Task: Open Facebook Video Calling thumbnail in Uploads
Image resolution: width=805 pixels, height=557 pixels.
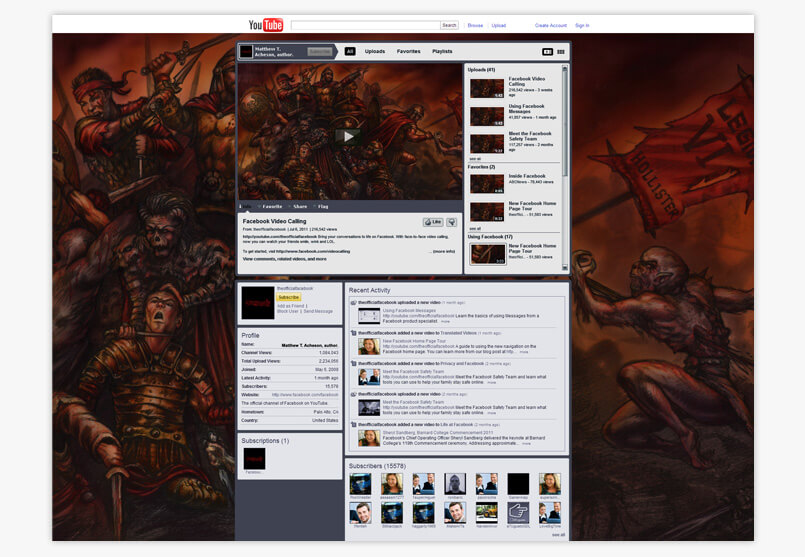Action: coord(487,88)
